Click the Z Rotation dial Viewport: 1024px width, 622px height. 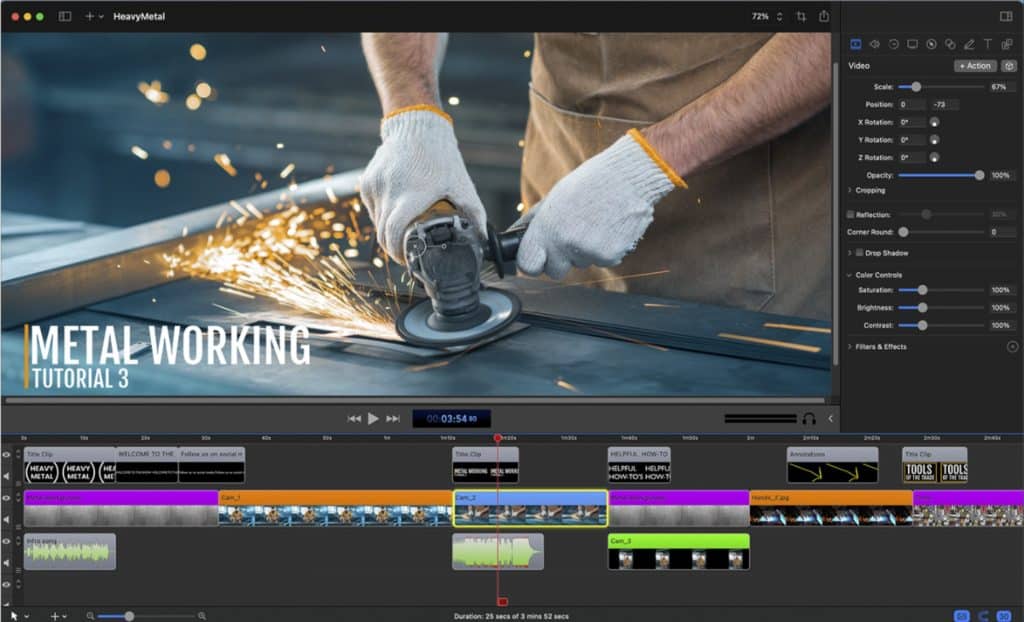point(935,157)
